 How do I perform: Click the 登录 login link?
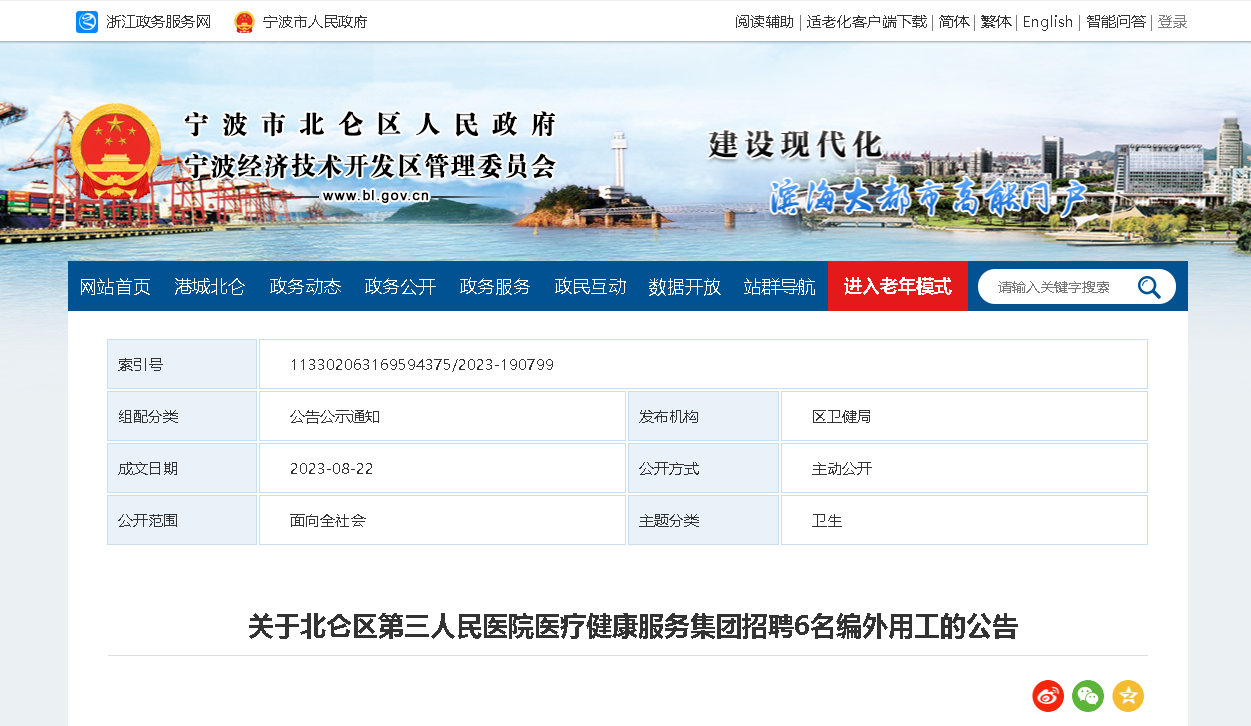[x=1172, y=22]
